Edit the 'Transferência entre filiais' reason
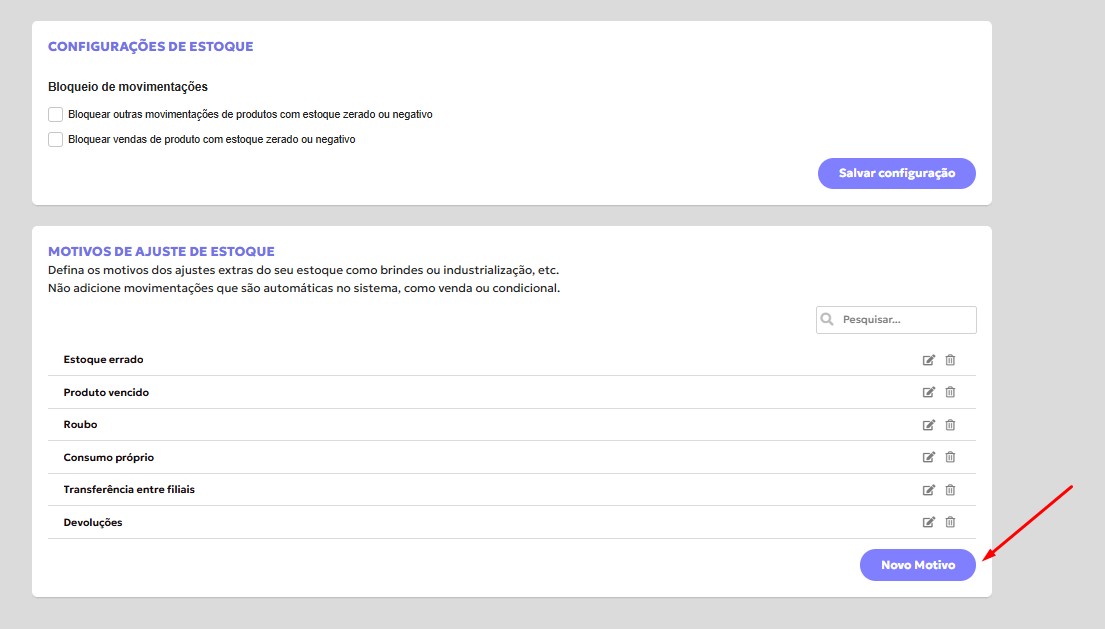The width and height of the screenshot is (1105, 629). (928, 490)
